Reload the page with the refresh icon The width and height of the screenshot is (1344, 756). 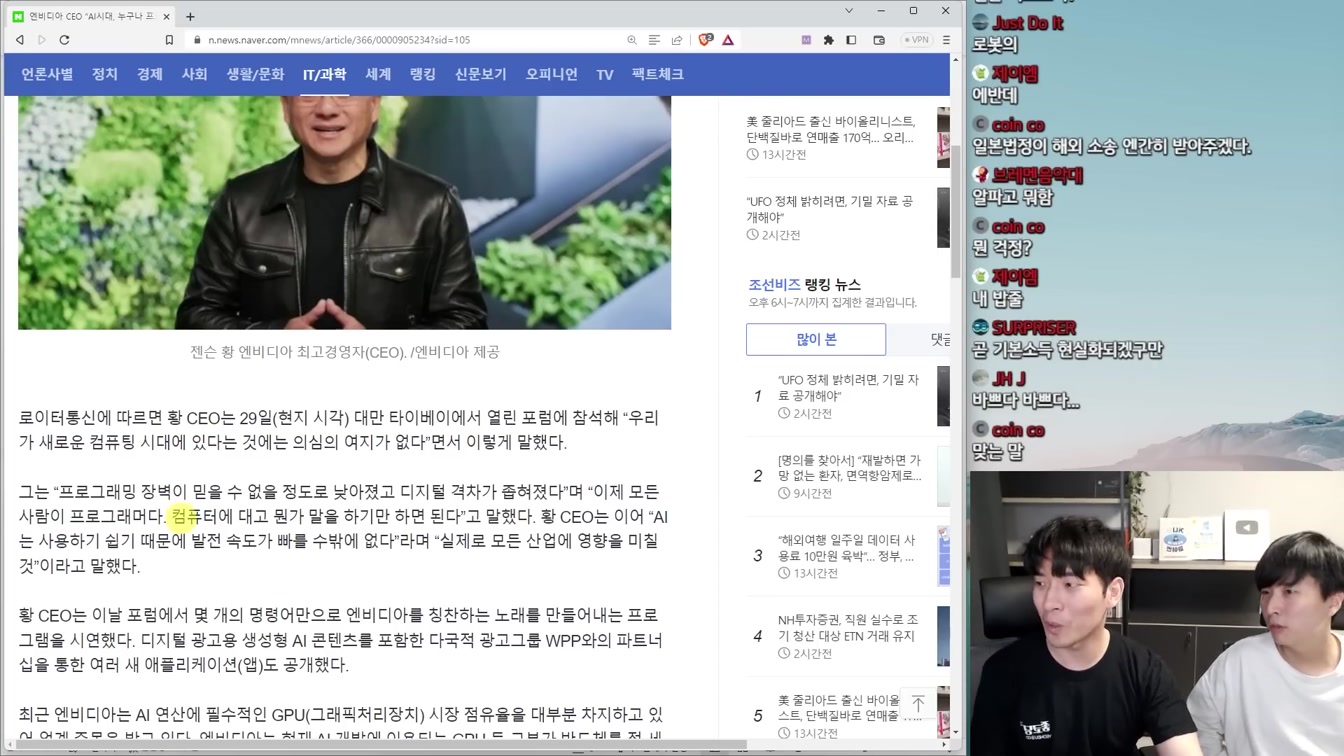pos(64,40)
